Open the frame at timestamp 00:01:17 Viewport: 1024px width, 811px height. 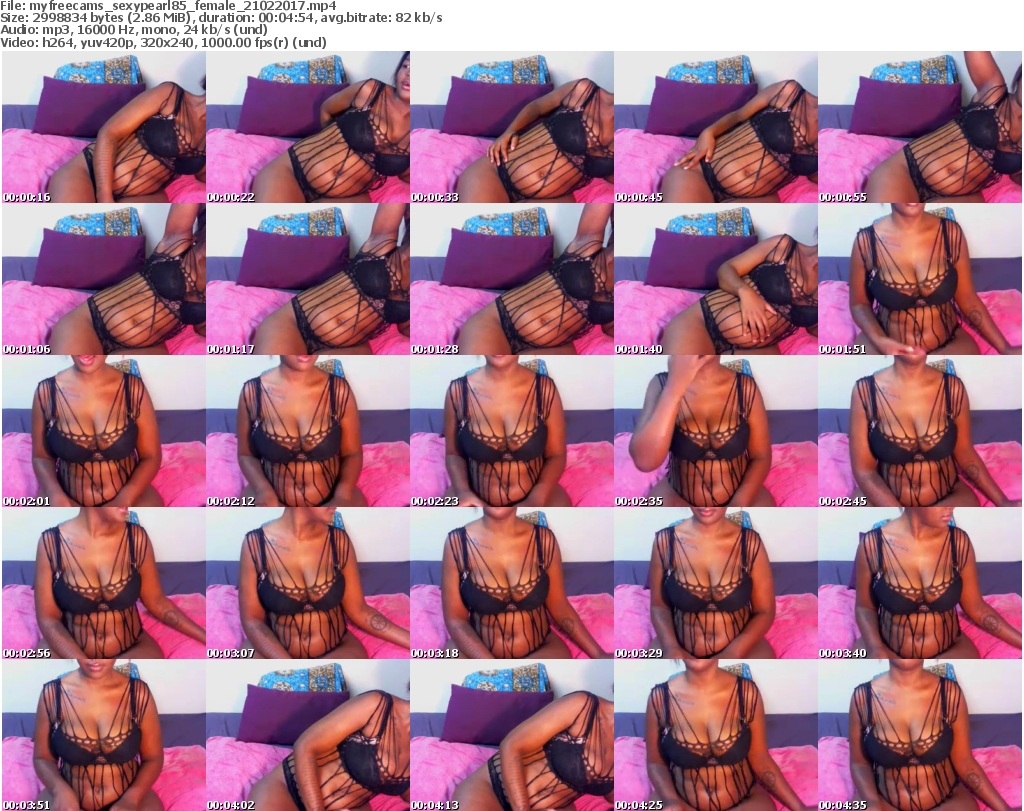click(308, 279)
